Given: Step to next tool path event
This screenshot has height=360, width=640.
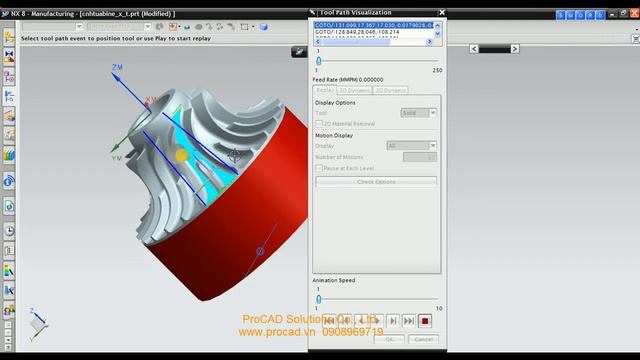Looking at the screenshot, I should coord(393,321).
